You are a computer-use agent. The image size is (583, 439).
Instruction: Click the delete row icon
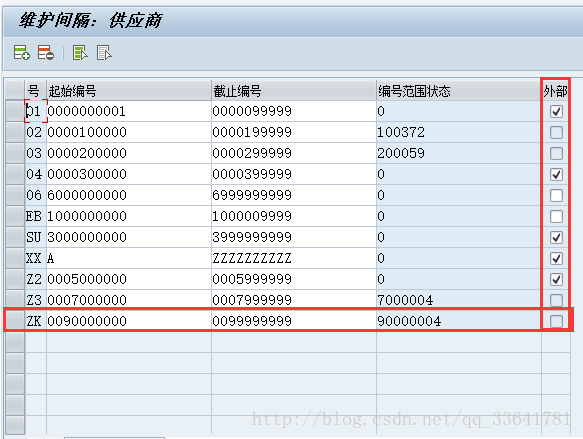pos(46,53)
